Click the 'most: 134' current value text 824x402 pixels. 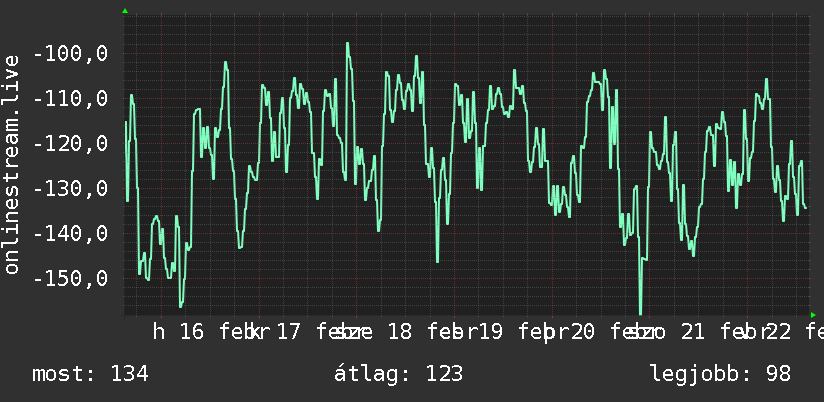[90, 374]
